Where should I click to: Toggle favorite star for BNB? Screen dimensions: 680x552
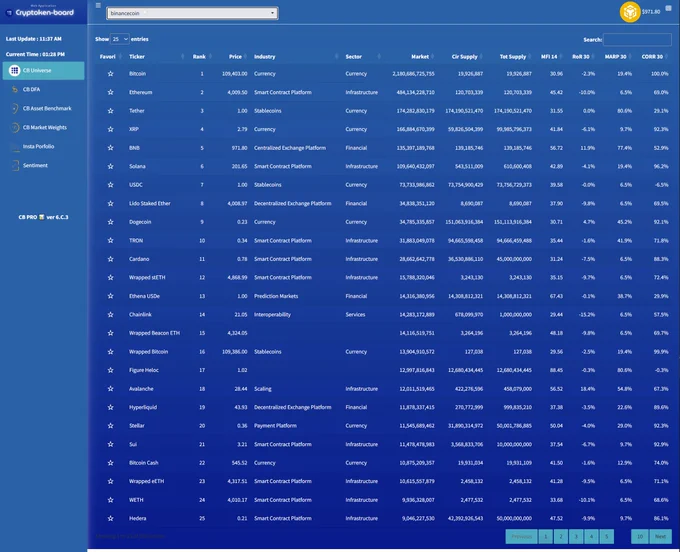[111, 148]
